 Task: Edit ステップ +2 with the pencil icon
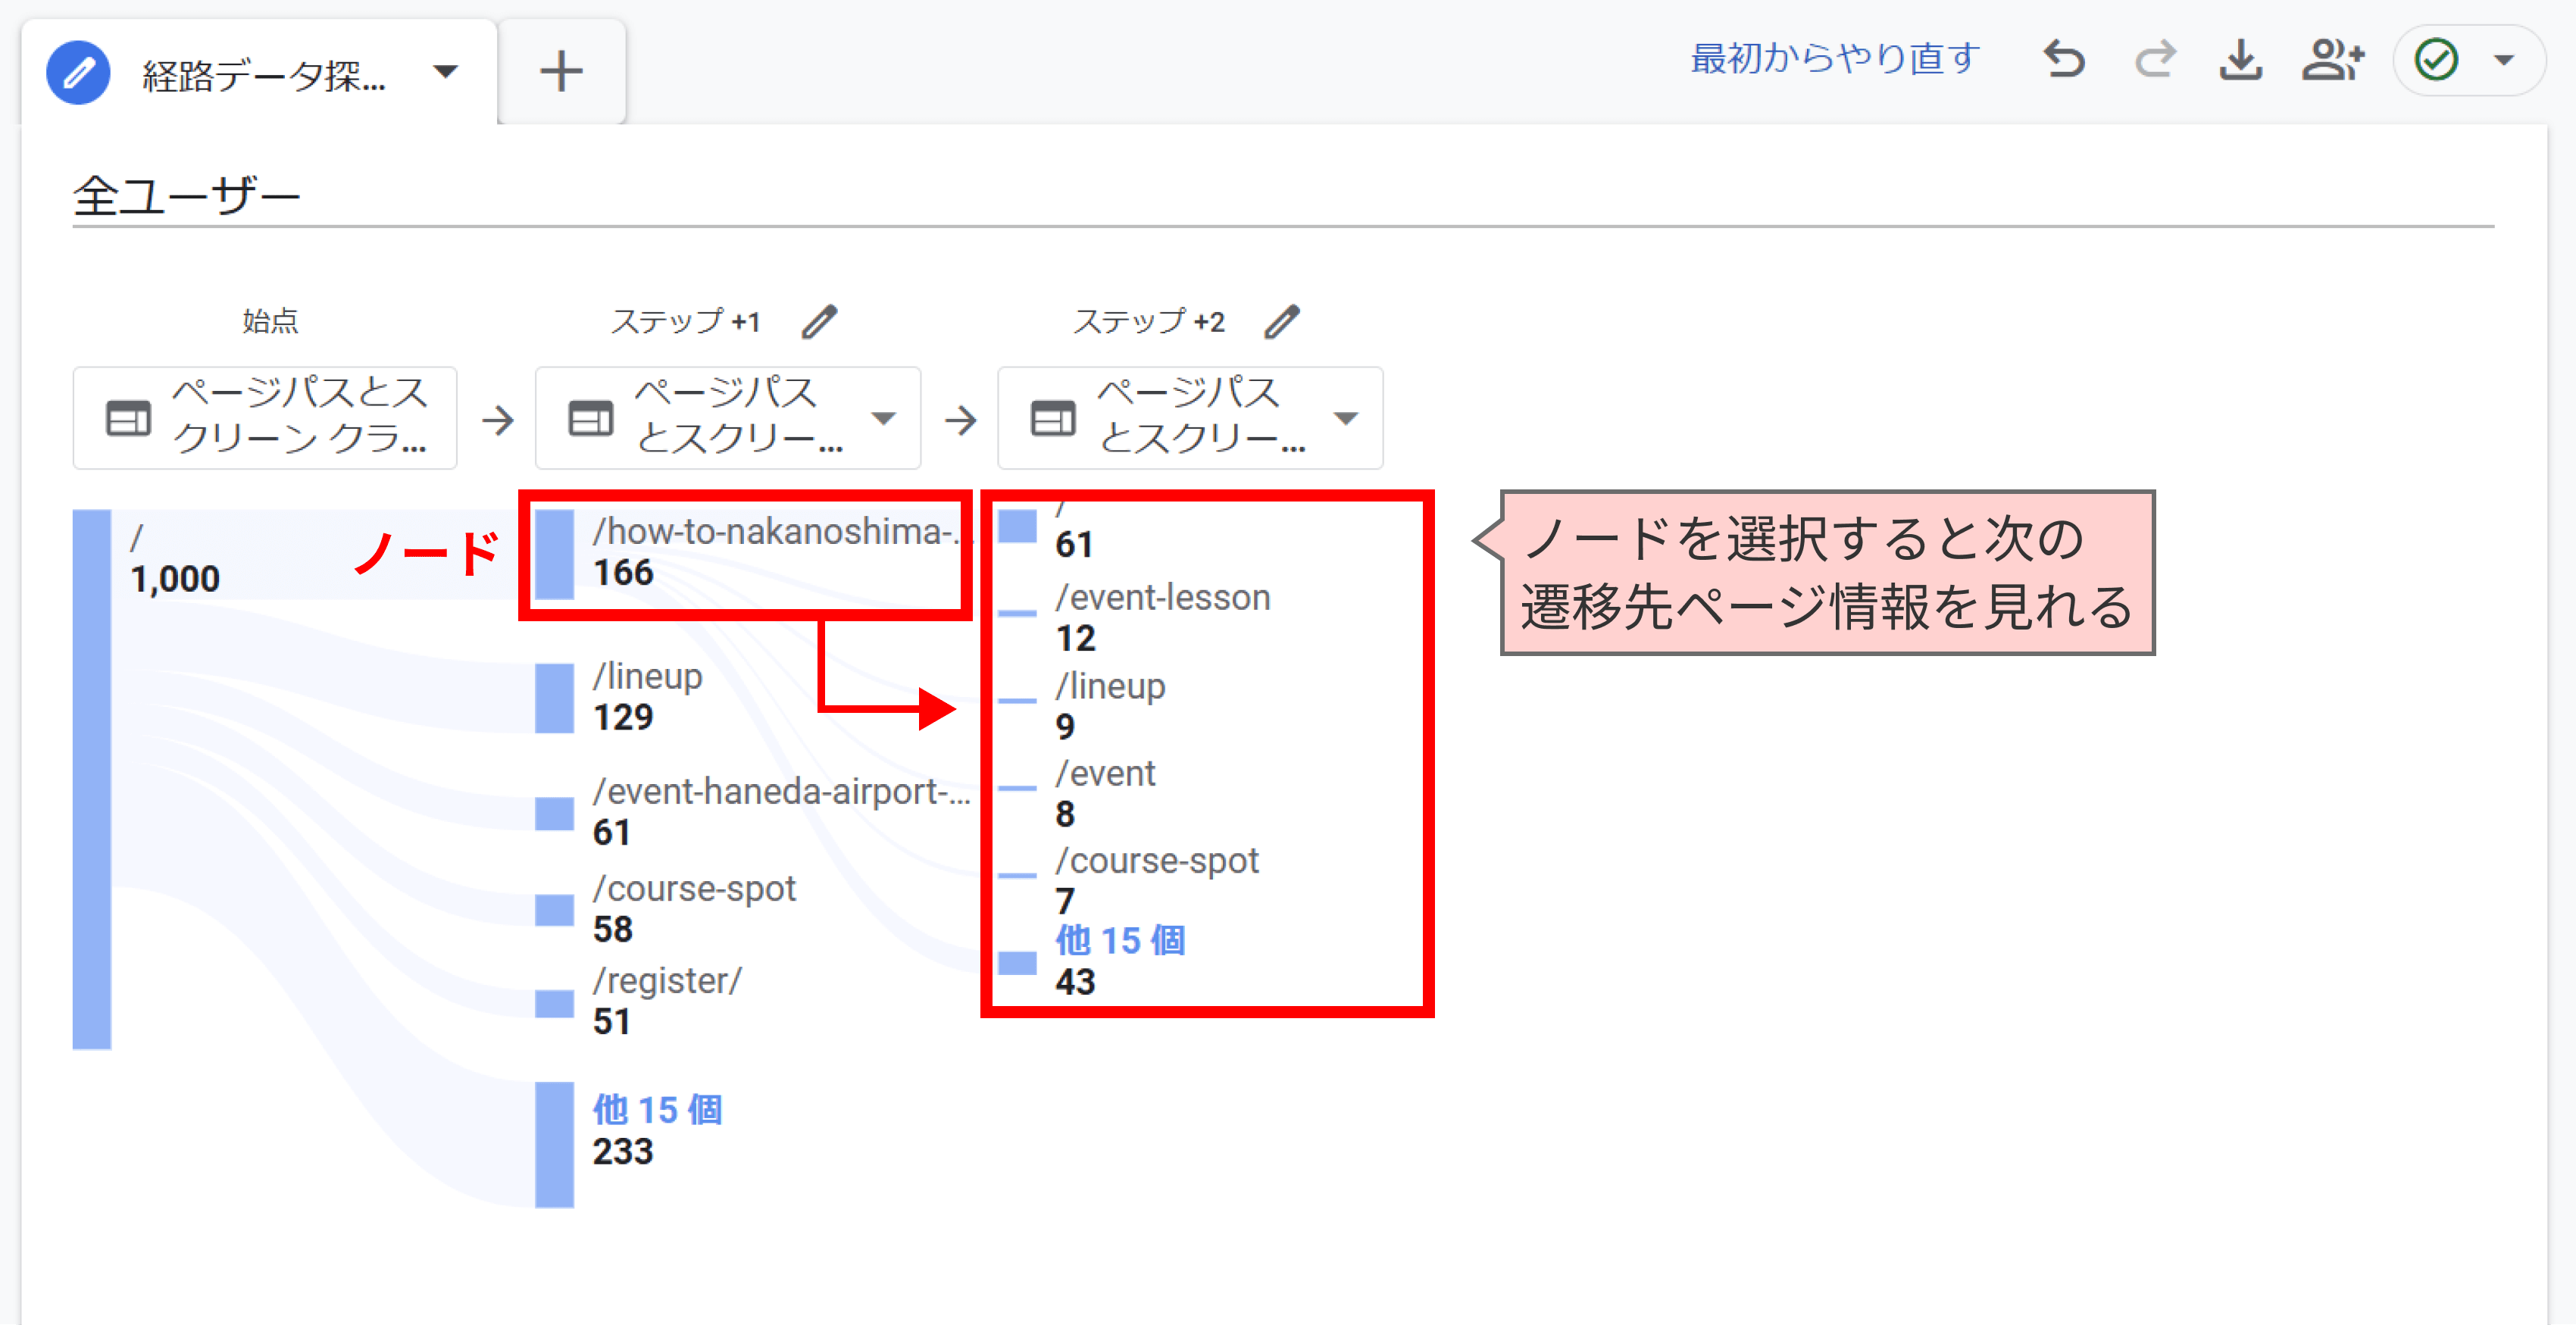click(1281, 322)
